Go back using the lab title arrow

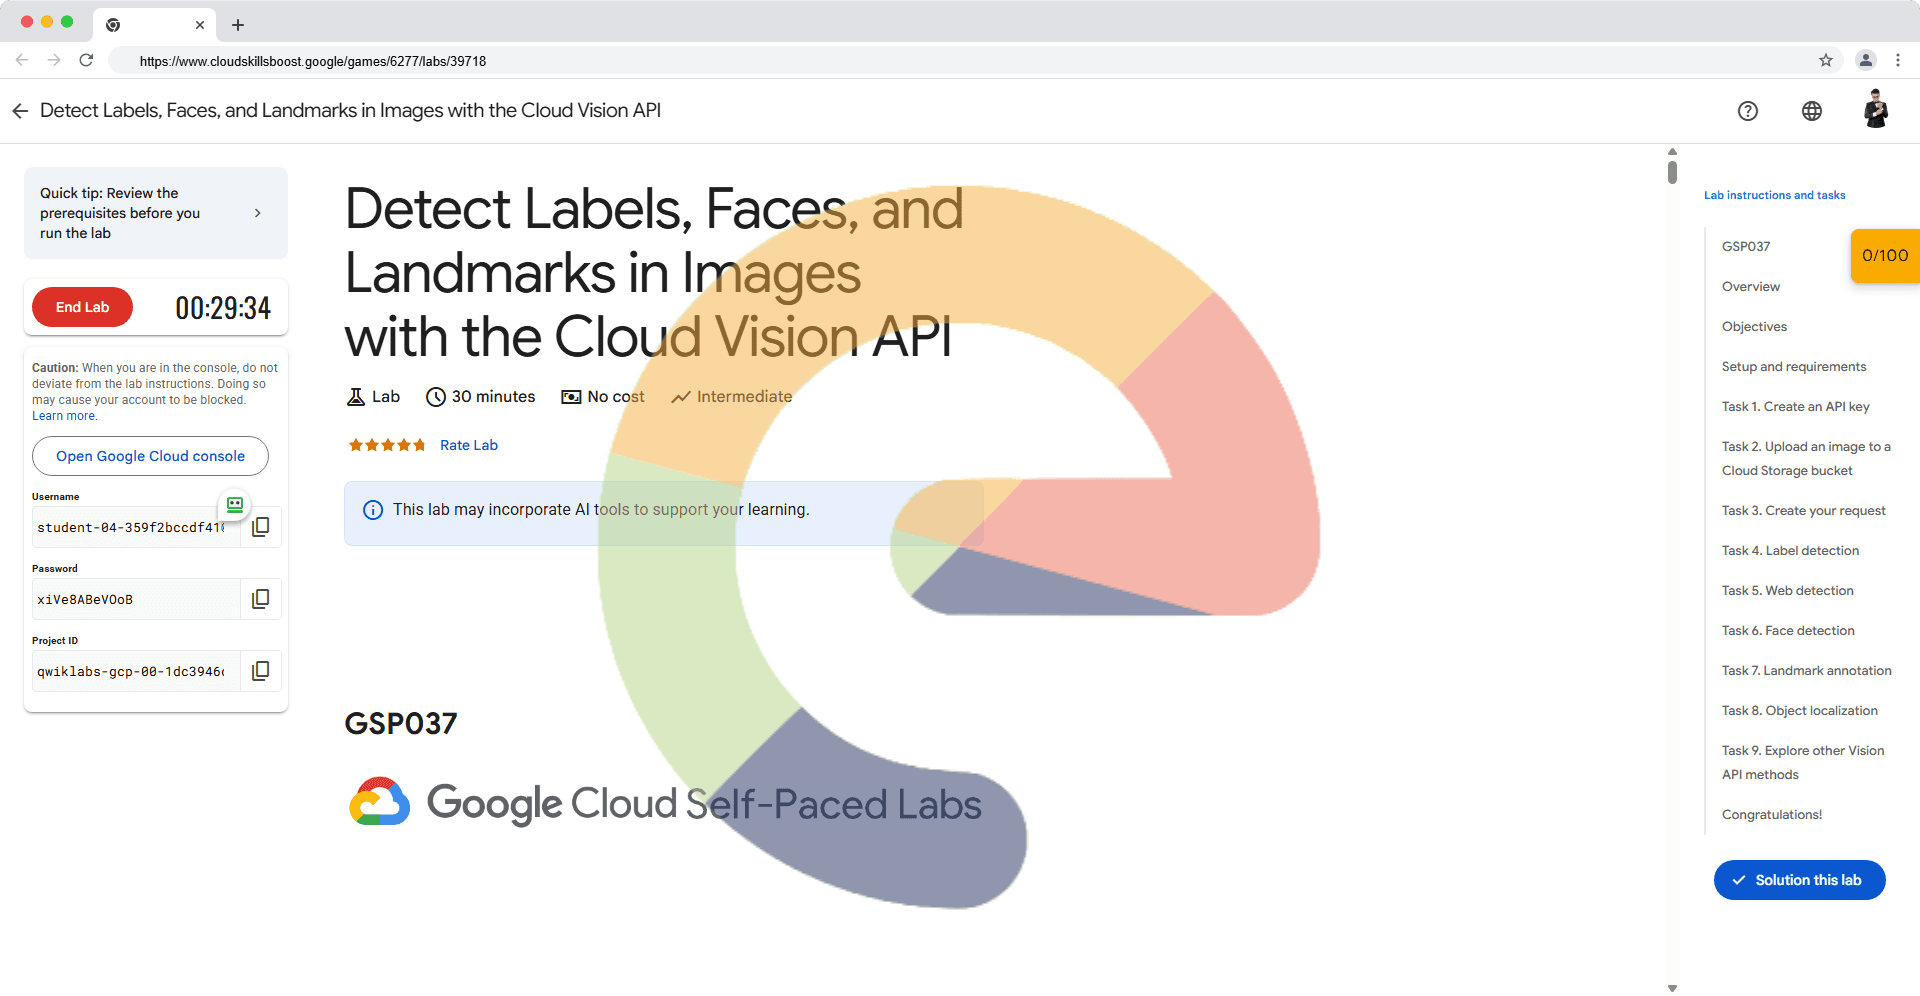tap(20, 111)
